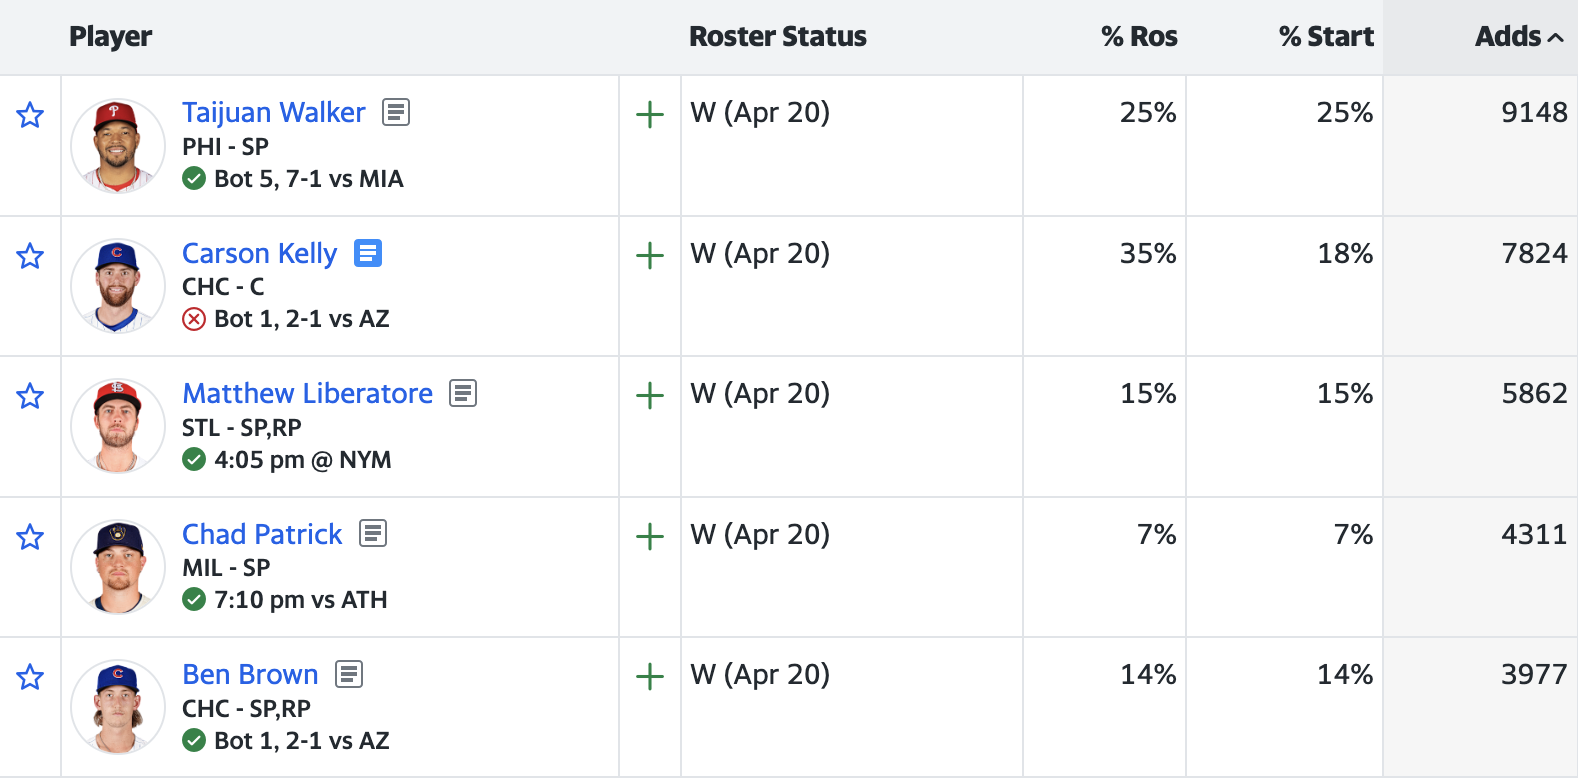Click the star icon next to Ben Brown
The width and height of the screenshot is (1578, 778).
[x=30, y=677]
